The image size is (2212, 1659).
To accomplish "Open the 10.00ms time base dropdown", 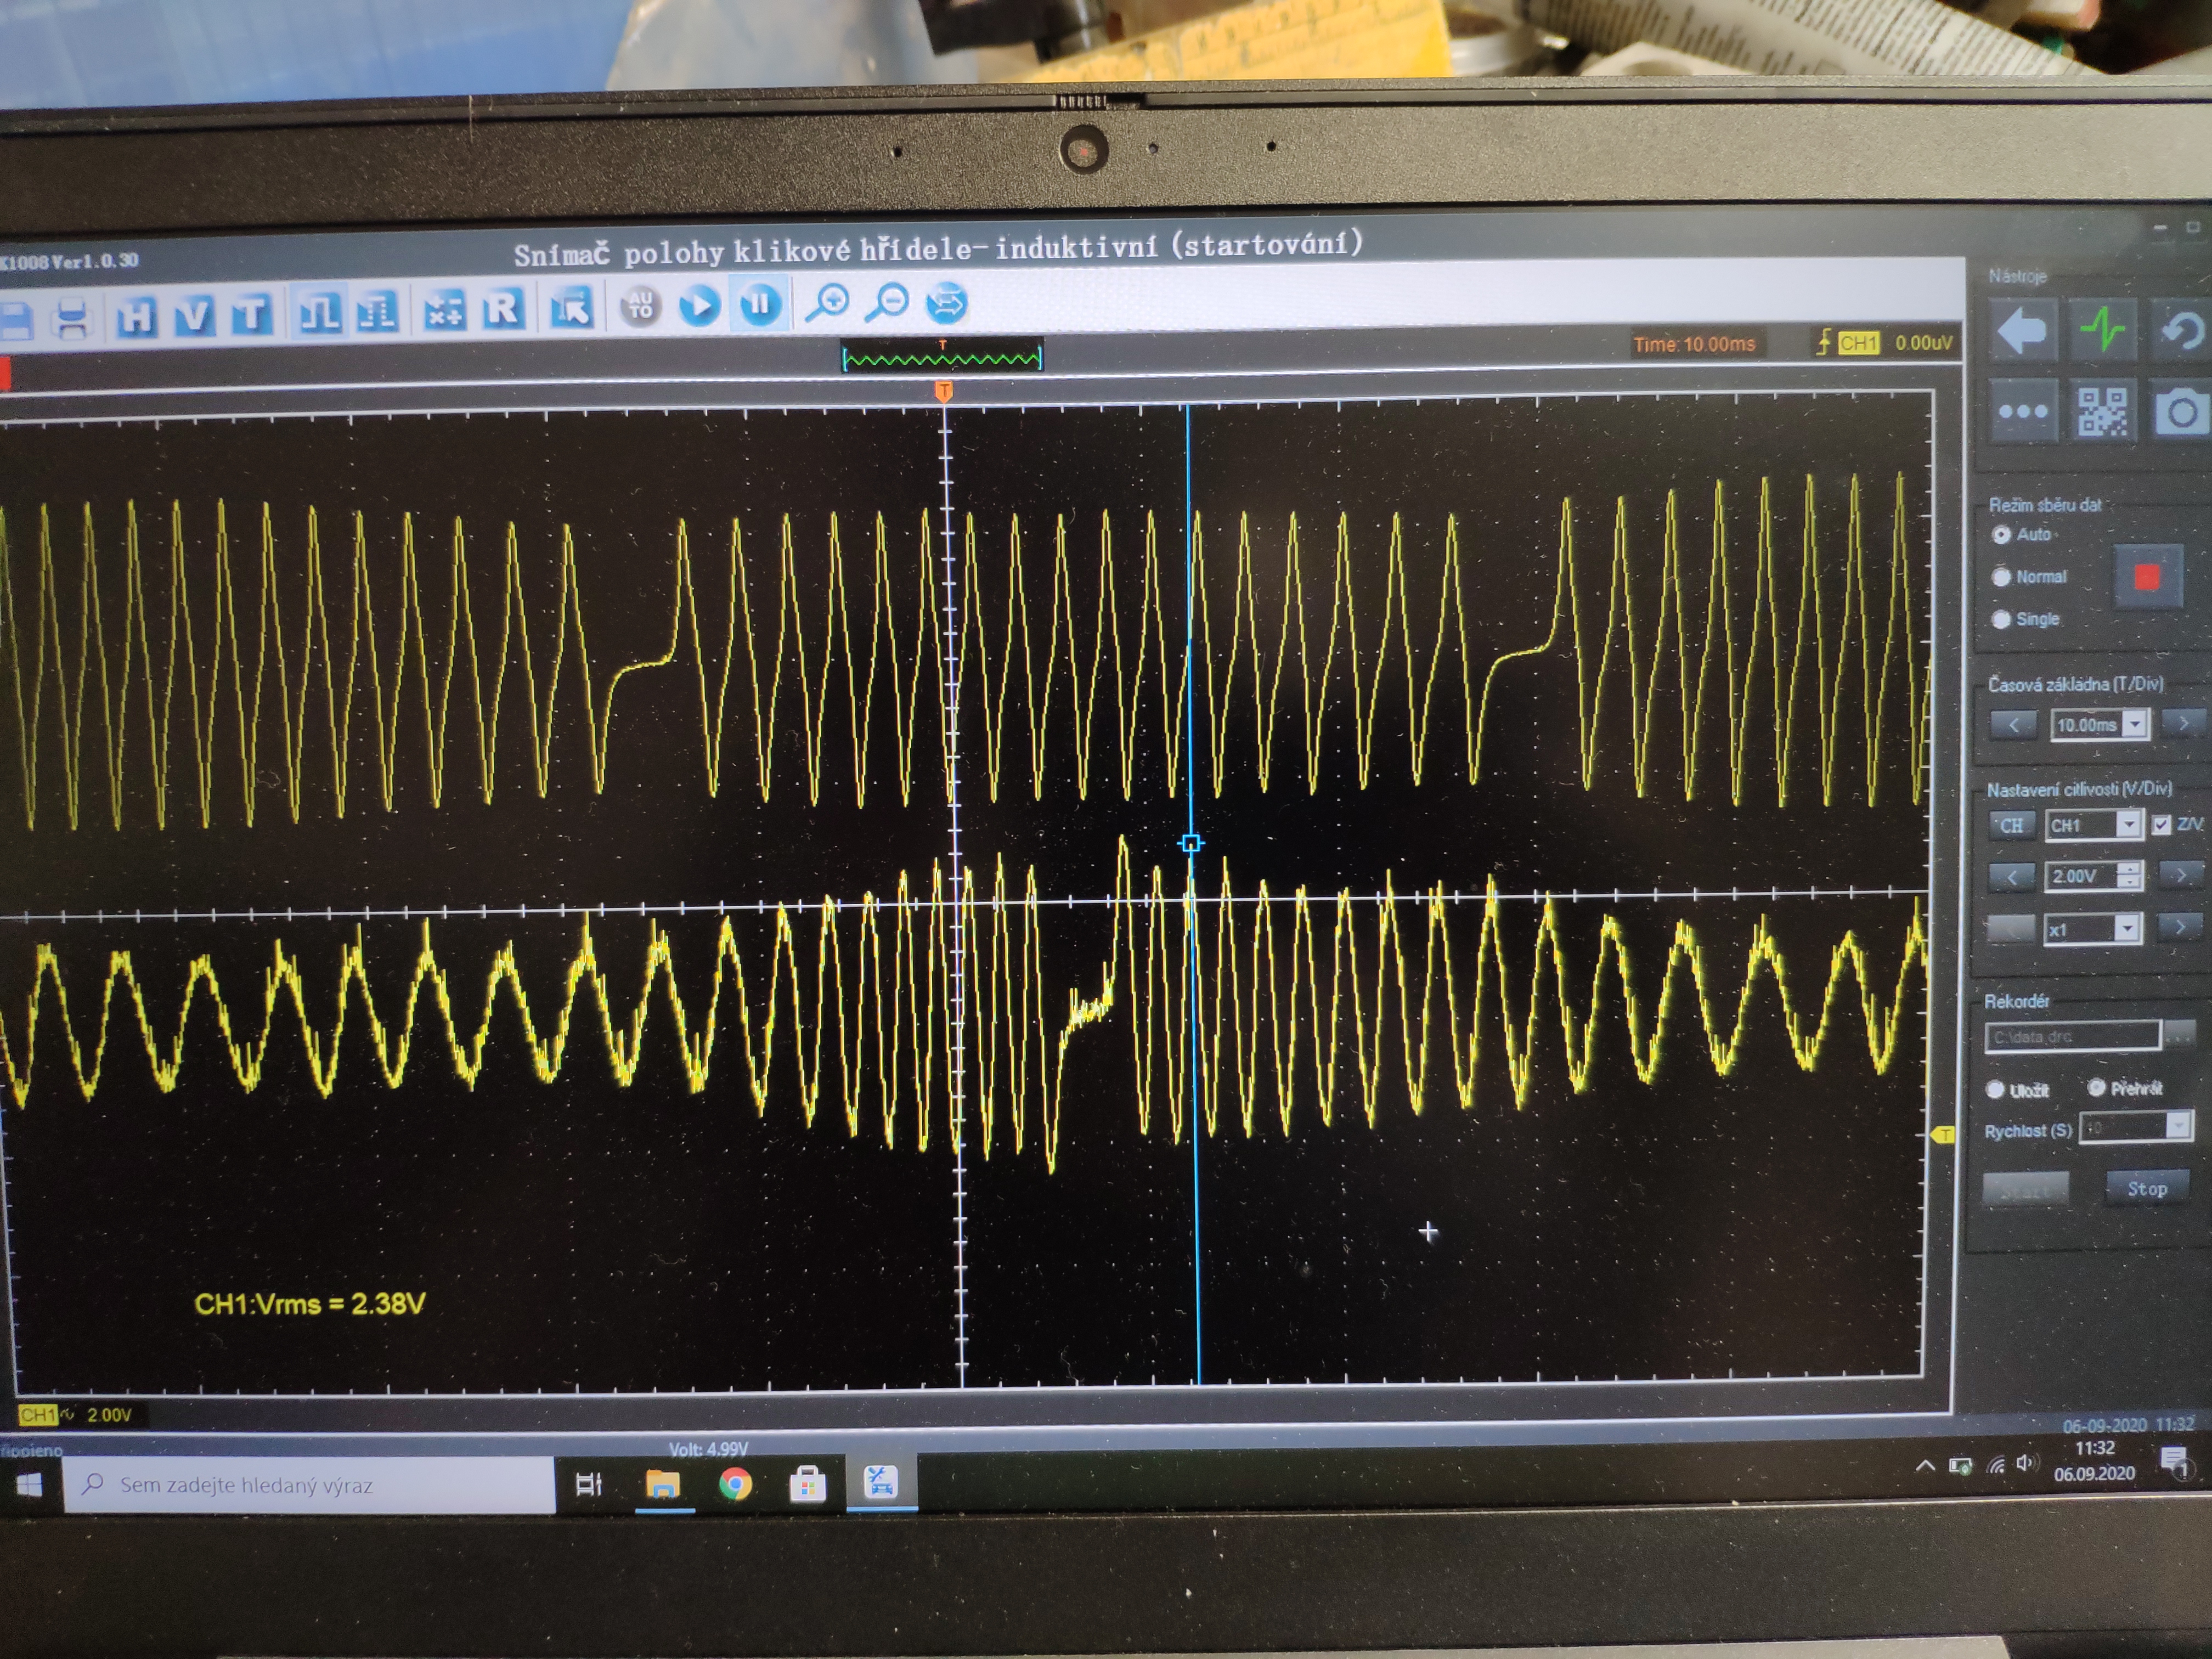I will [x=2135, y=724].
